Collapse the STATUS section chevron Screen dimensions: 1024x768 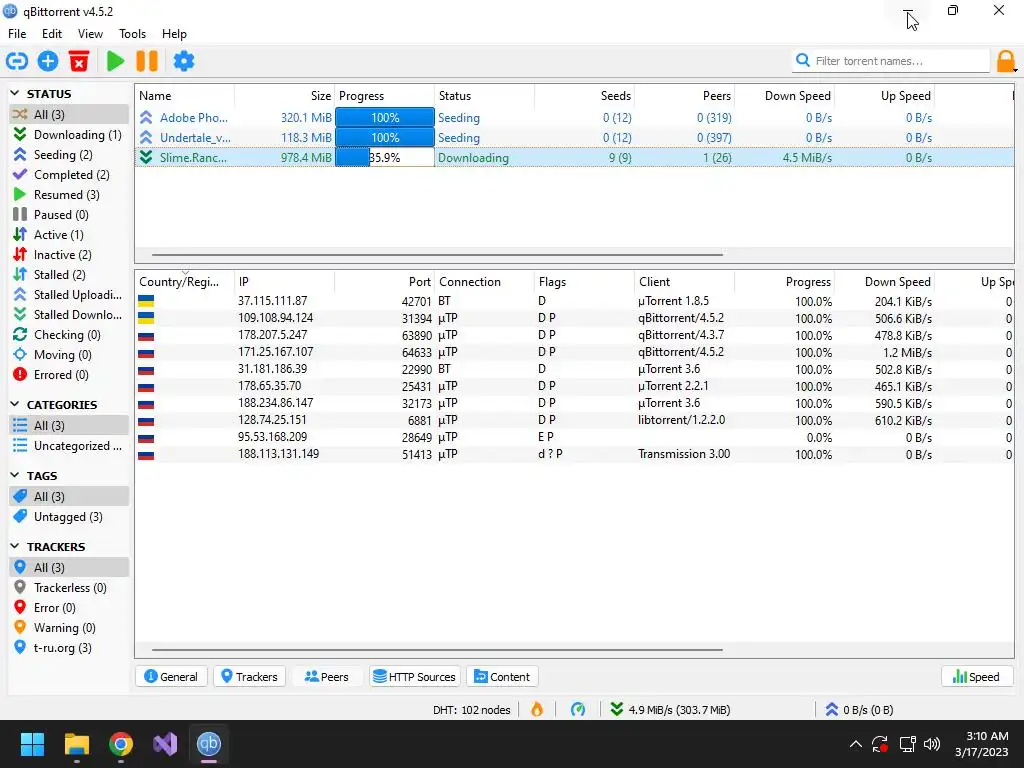pos(15,94)
